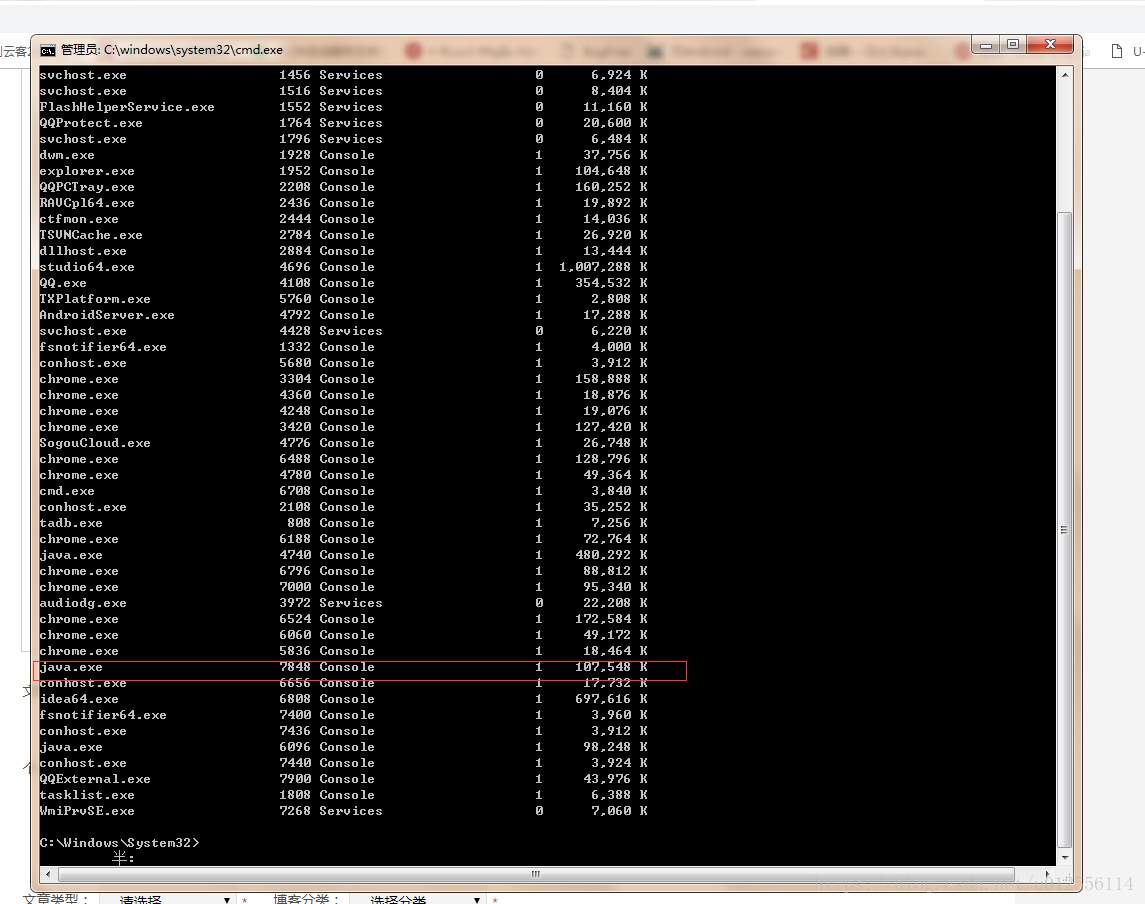The height and width of the screenshot is (904, 1145).
Task: Maximize the cmd.exe window
Action: tap(1013, 45)
